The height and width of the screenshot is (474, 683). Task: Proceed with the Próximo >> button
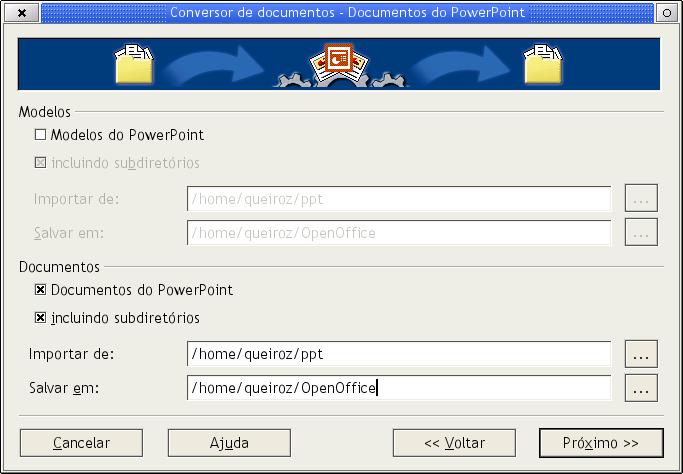coord(601,443)
